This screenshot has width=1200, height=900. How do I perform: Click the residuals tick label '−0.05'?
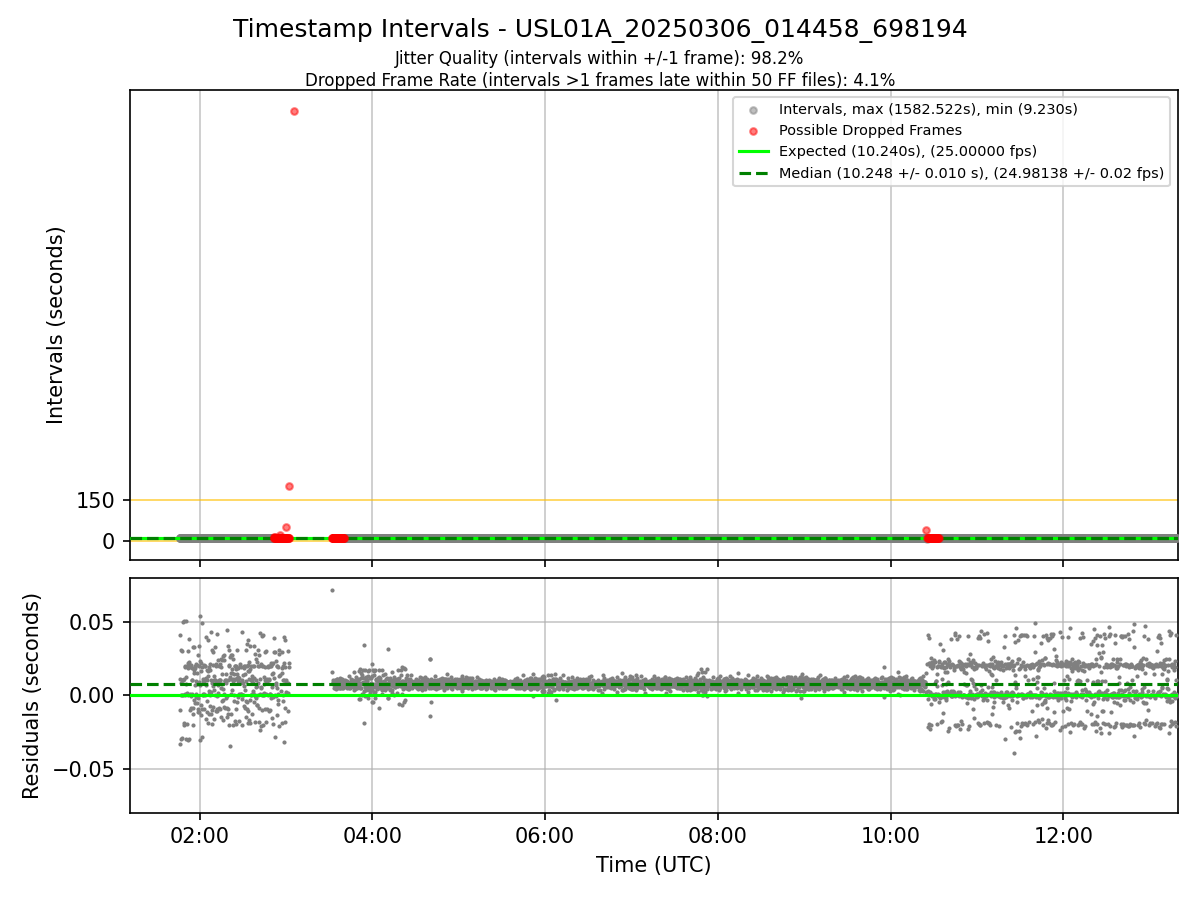coord(86,769)
